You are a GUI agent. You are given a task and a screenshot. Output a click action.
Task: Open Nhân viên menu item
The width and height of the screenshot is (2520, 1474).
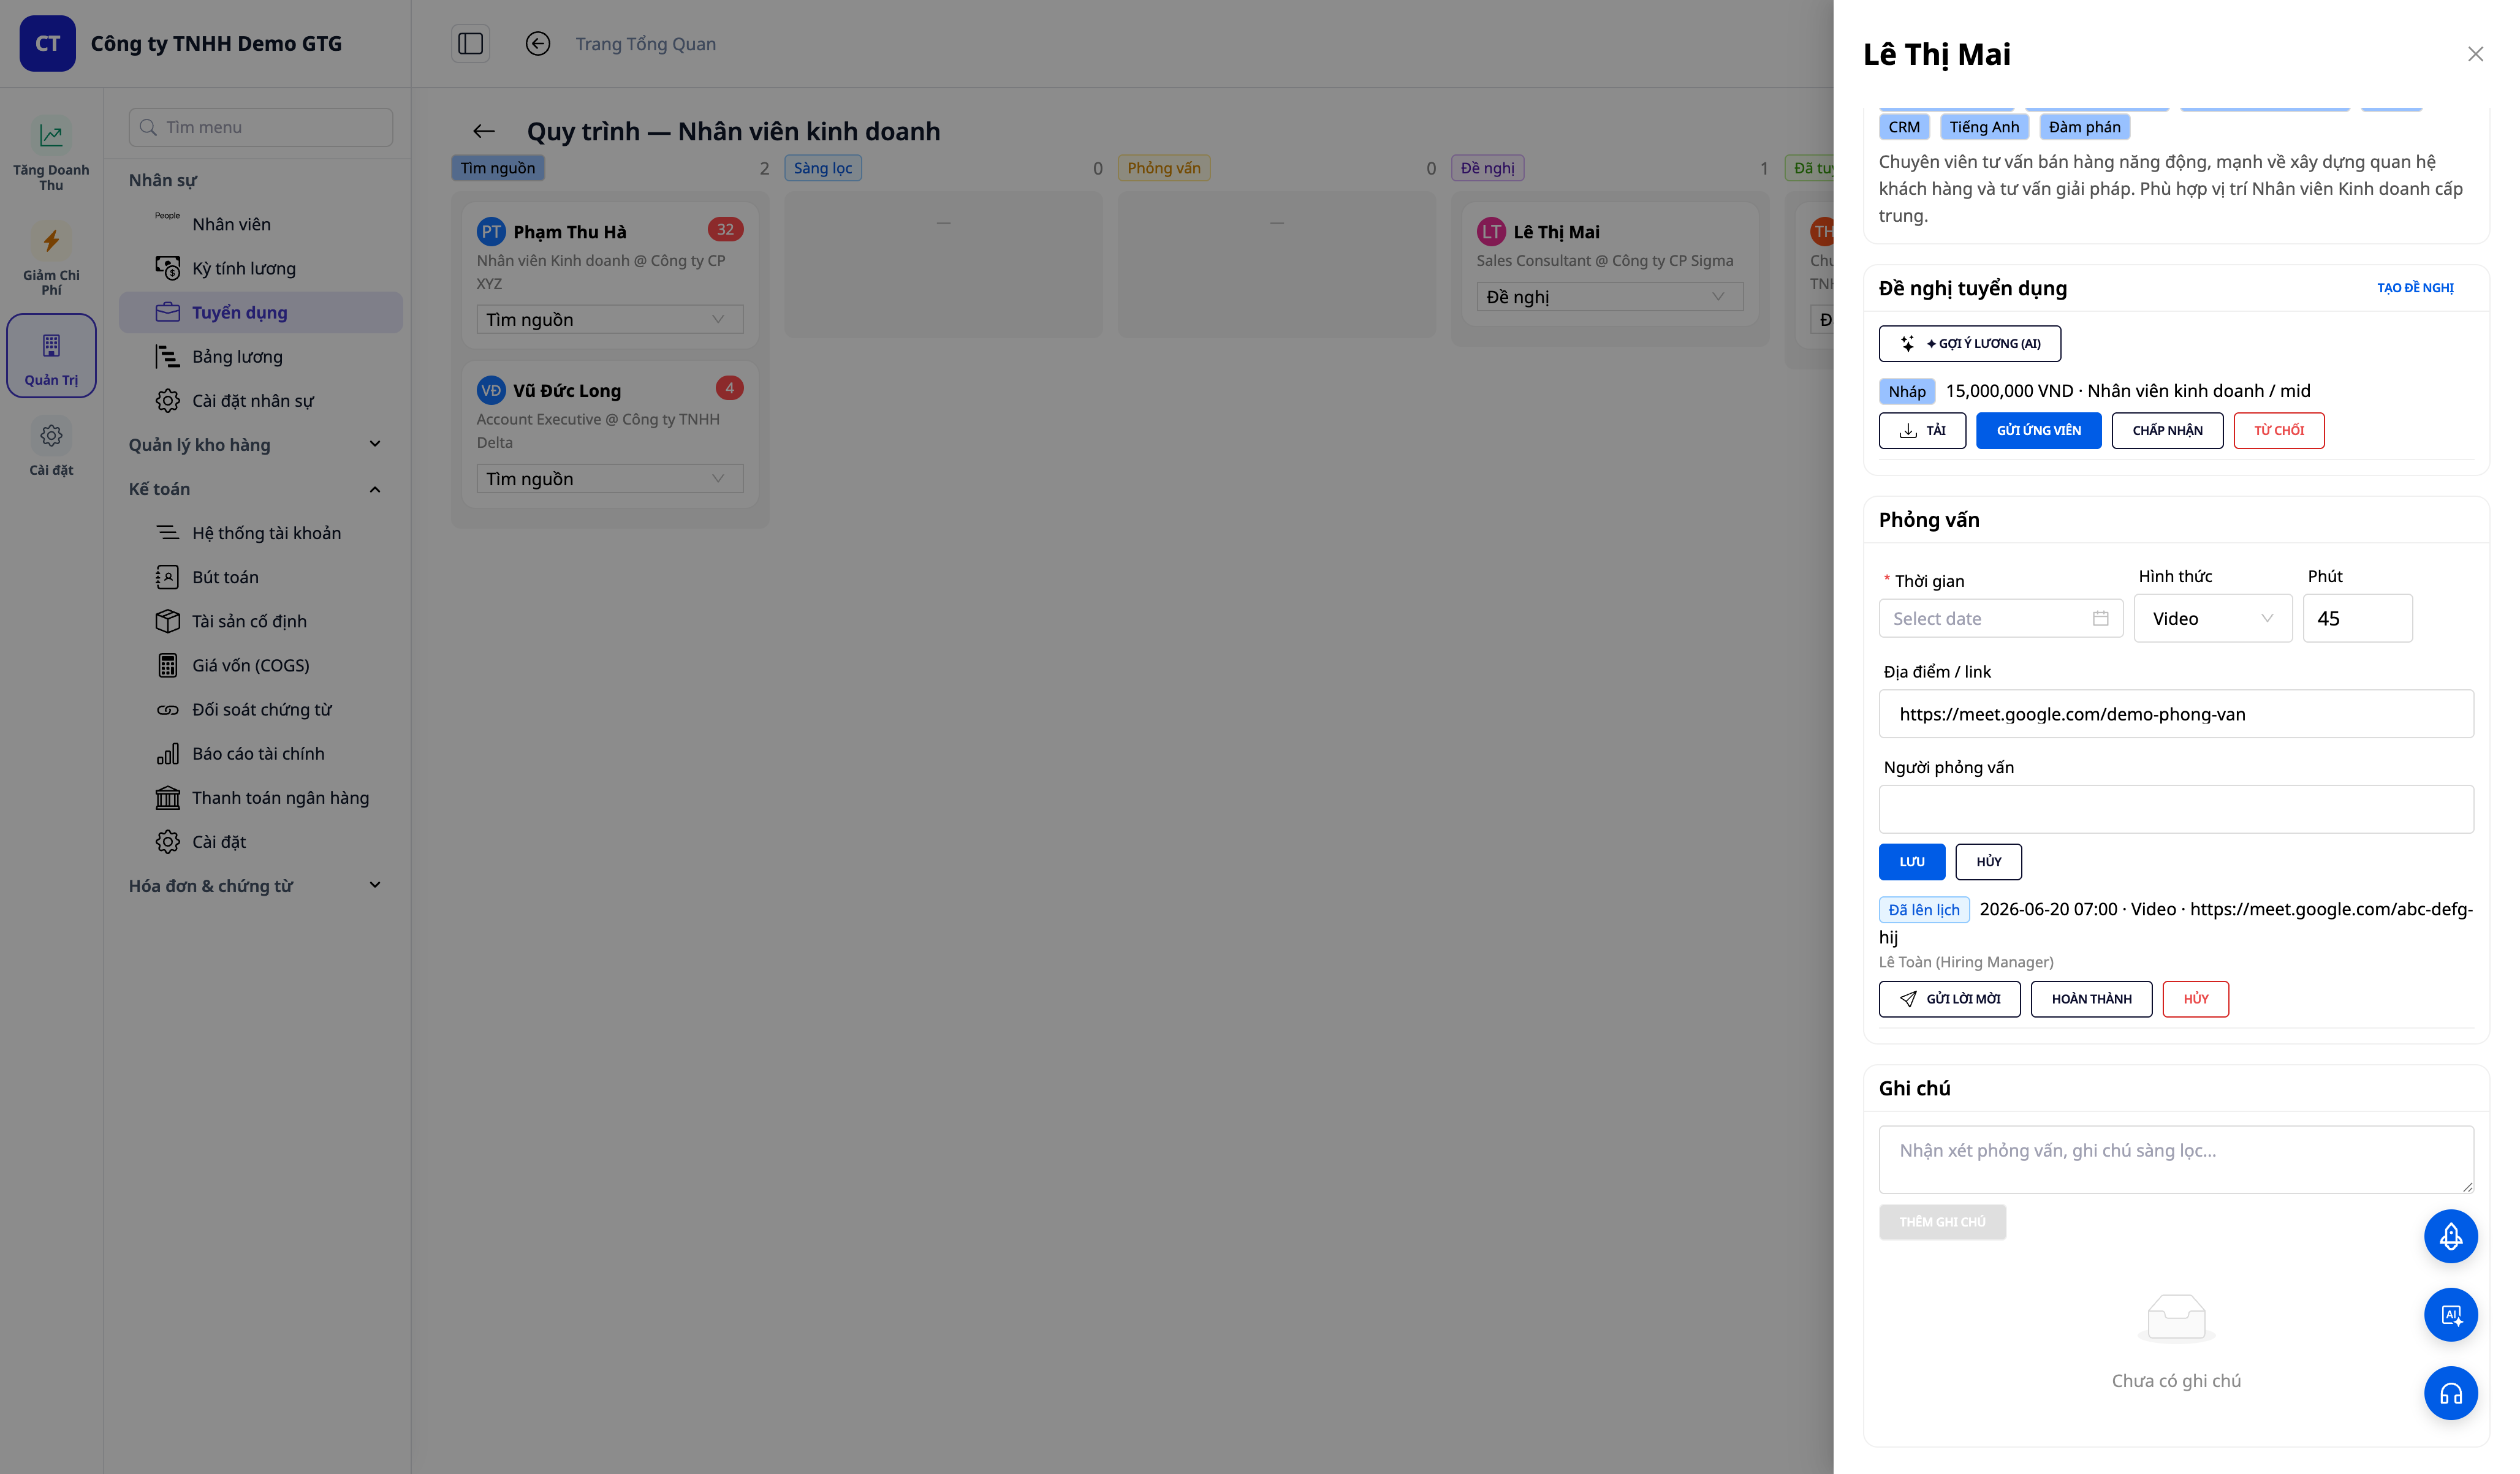(x=260, y=224)
